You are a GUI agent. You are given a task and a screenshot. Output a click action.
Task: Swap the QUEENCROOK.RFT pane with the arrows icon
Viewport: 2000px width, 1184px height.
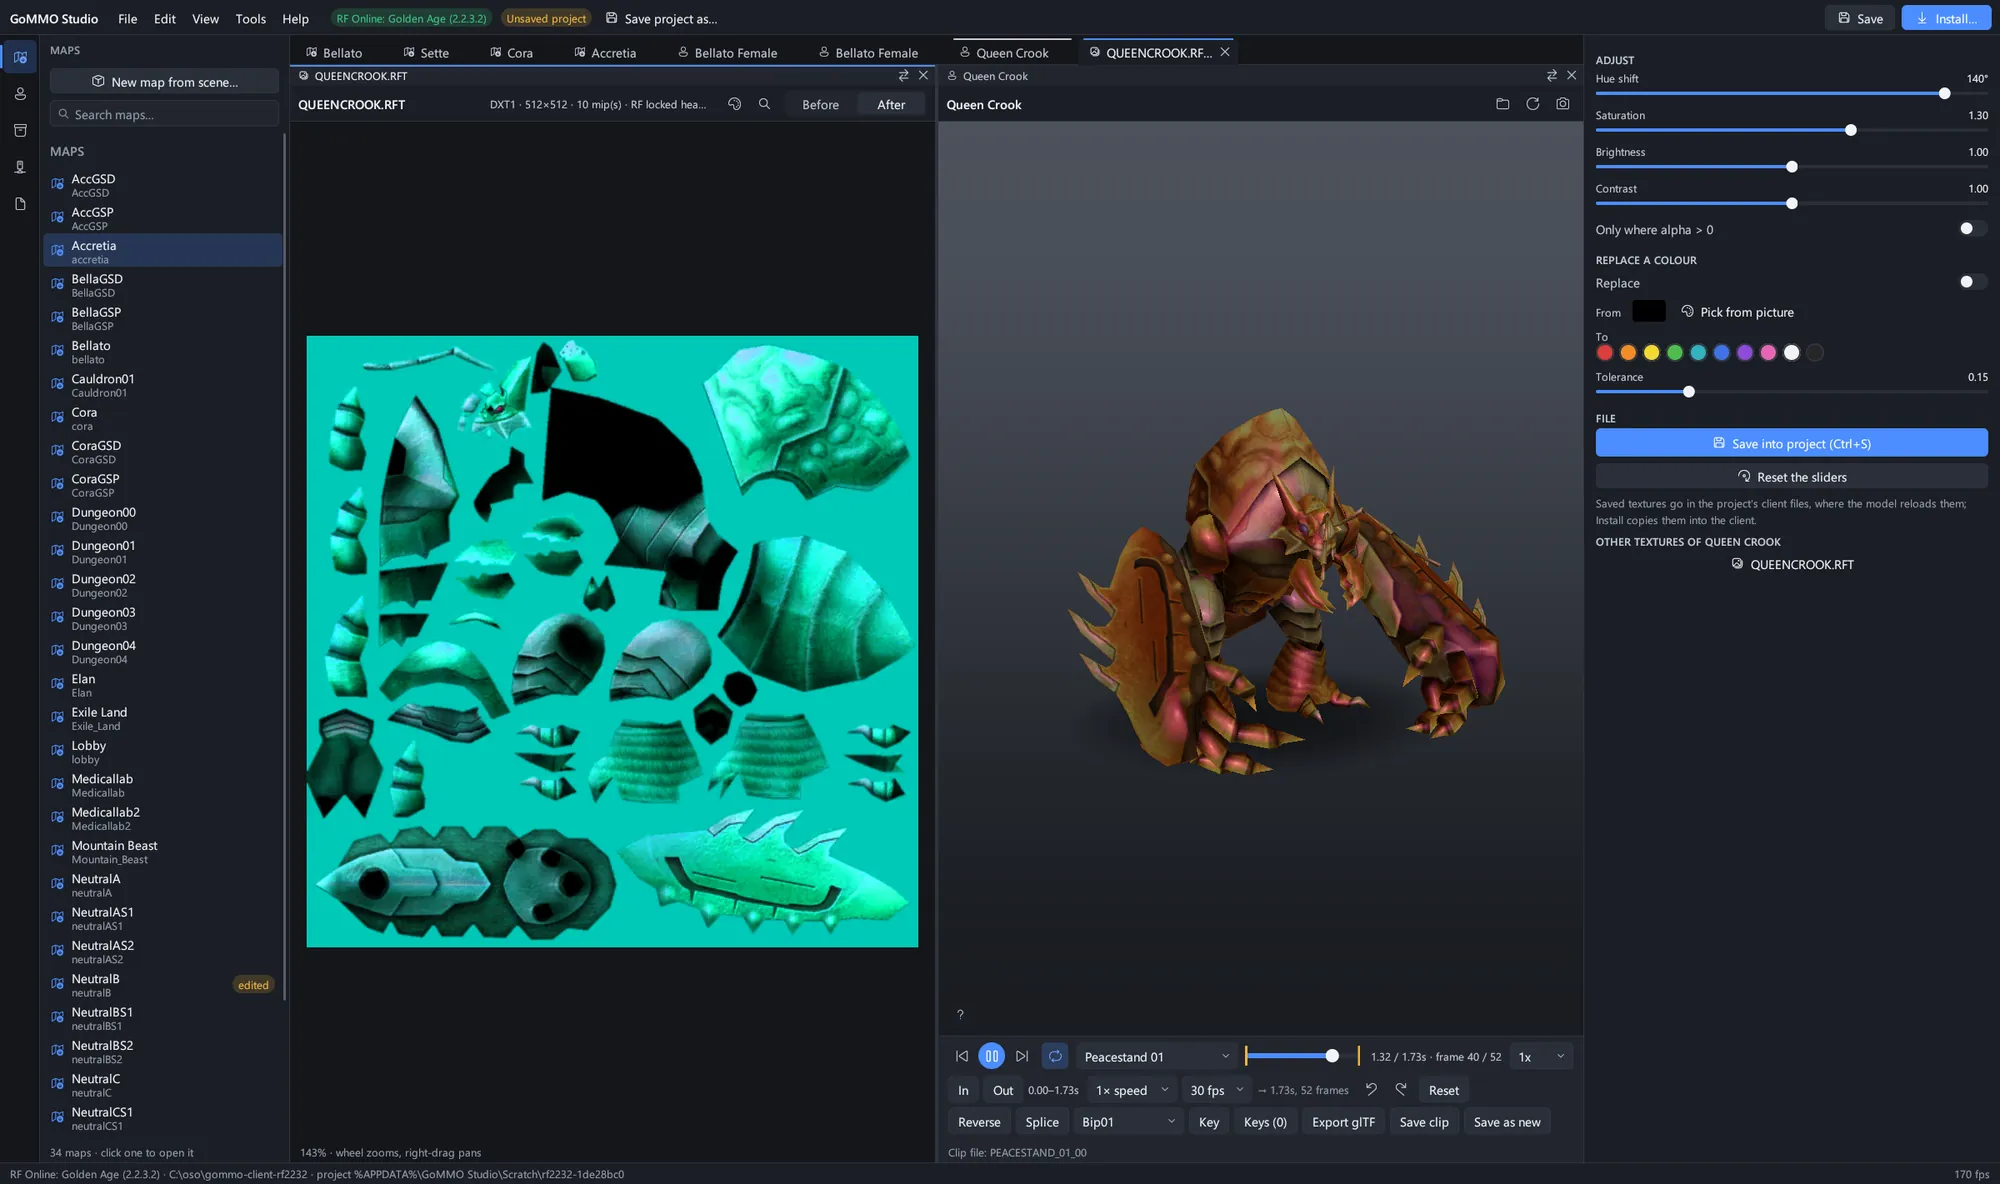point(904,76)
